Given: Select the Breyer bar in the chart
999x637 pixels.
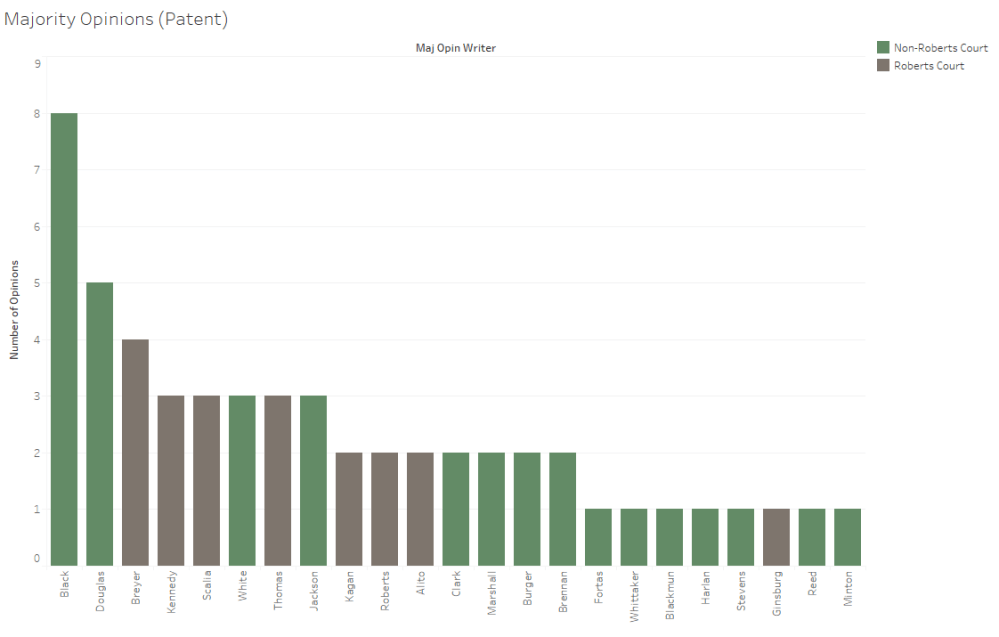Looking at the screenshot, I should point(135,452).
